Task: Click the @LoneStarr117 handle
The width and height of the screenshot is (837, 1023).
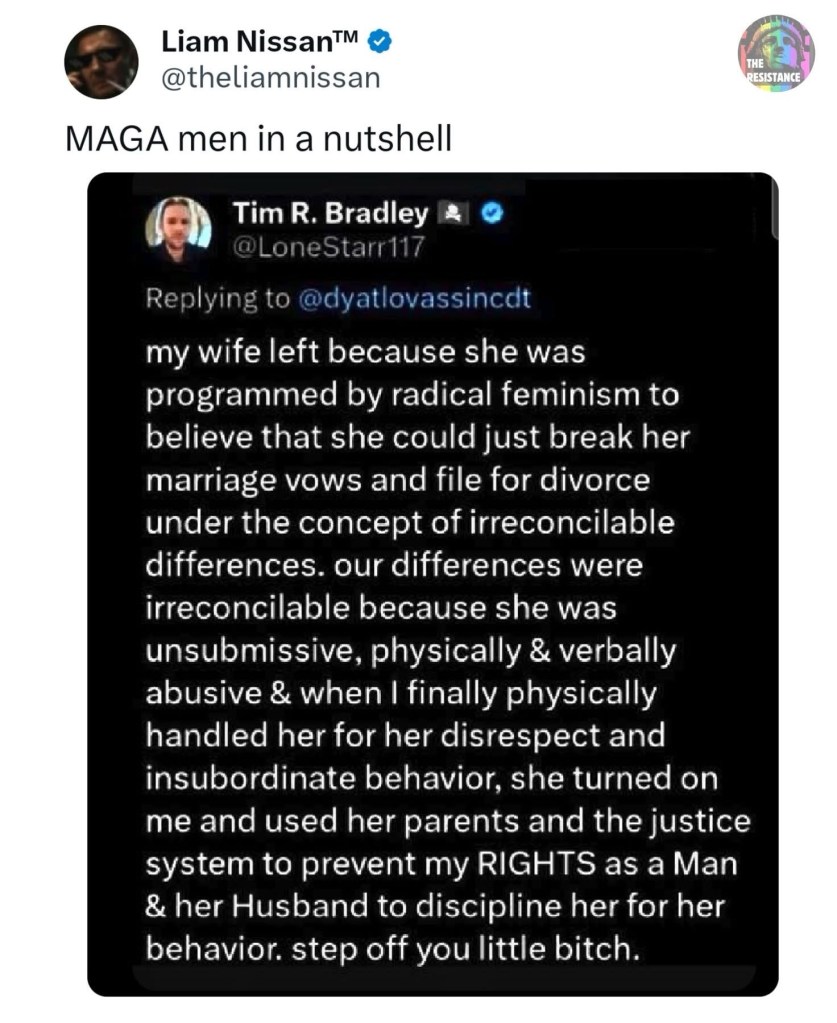Action: (314, 246)
